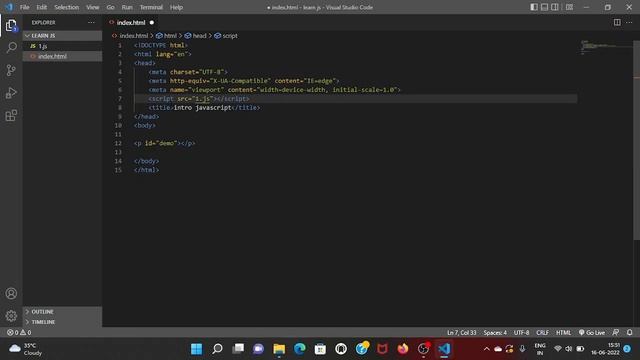Open taskbar Search icon
Image resolution: width=640 pixels, height=360 pixels.
point(217,349)
